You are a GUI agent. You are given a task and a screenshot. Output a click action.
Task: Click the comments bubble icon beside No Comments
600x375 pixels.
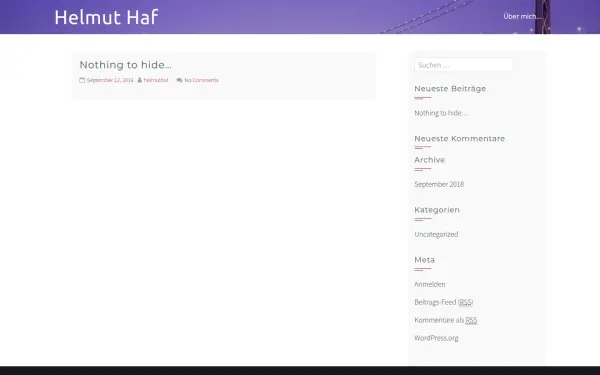(x=179, y=80)
